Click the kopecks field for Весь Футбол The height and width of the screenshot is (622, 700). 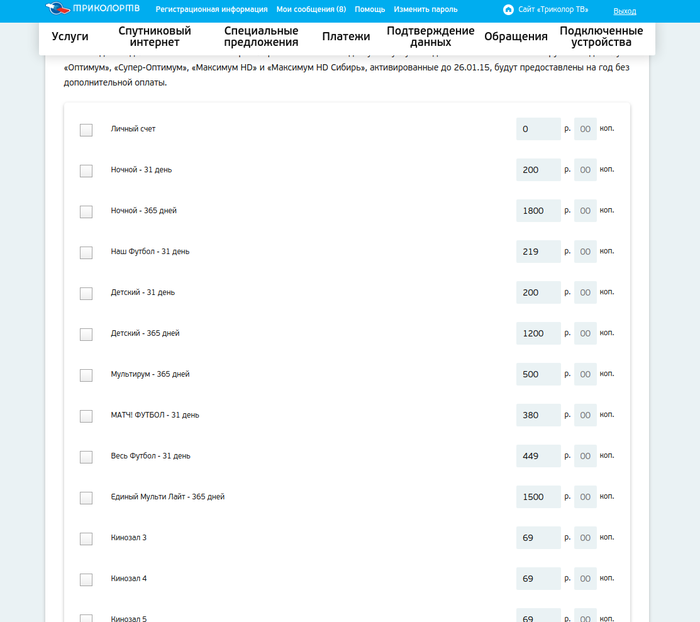coord(585,456)
